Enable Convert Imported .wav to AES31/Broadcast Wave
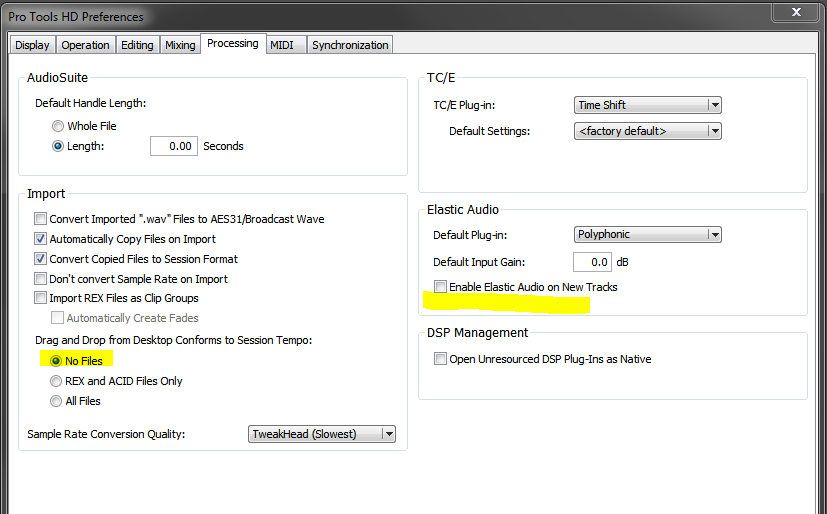The image size is (827, 514). (x=41, y=219)
